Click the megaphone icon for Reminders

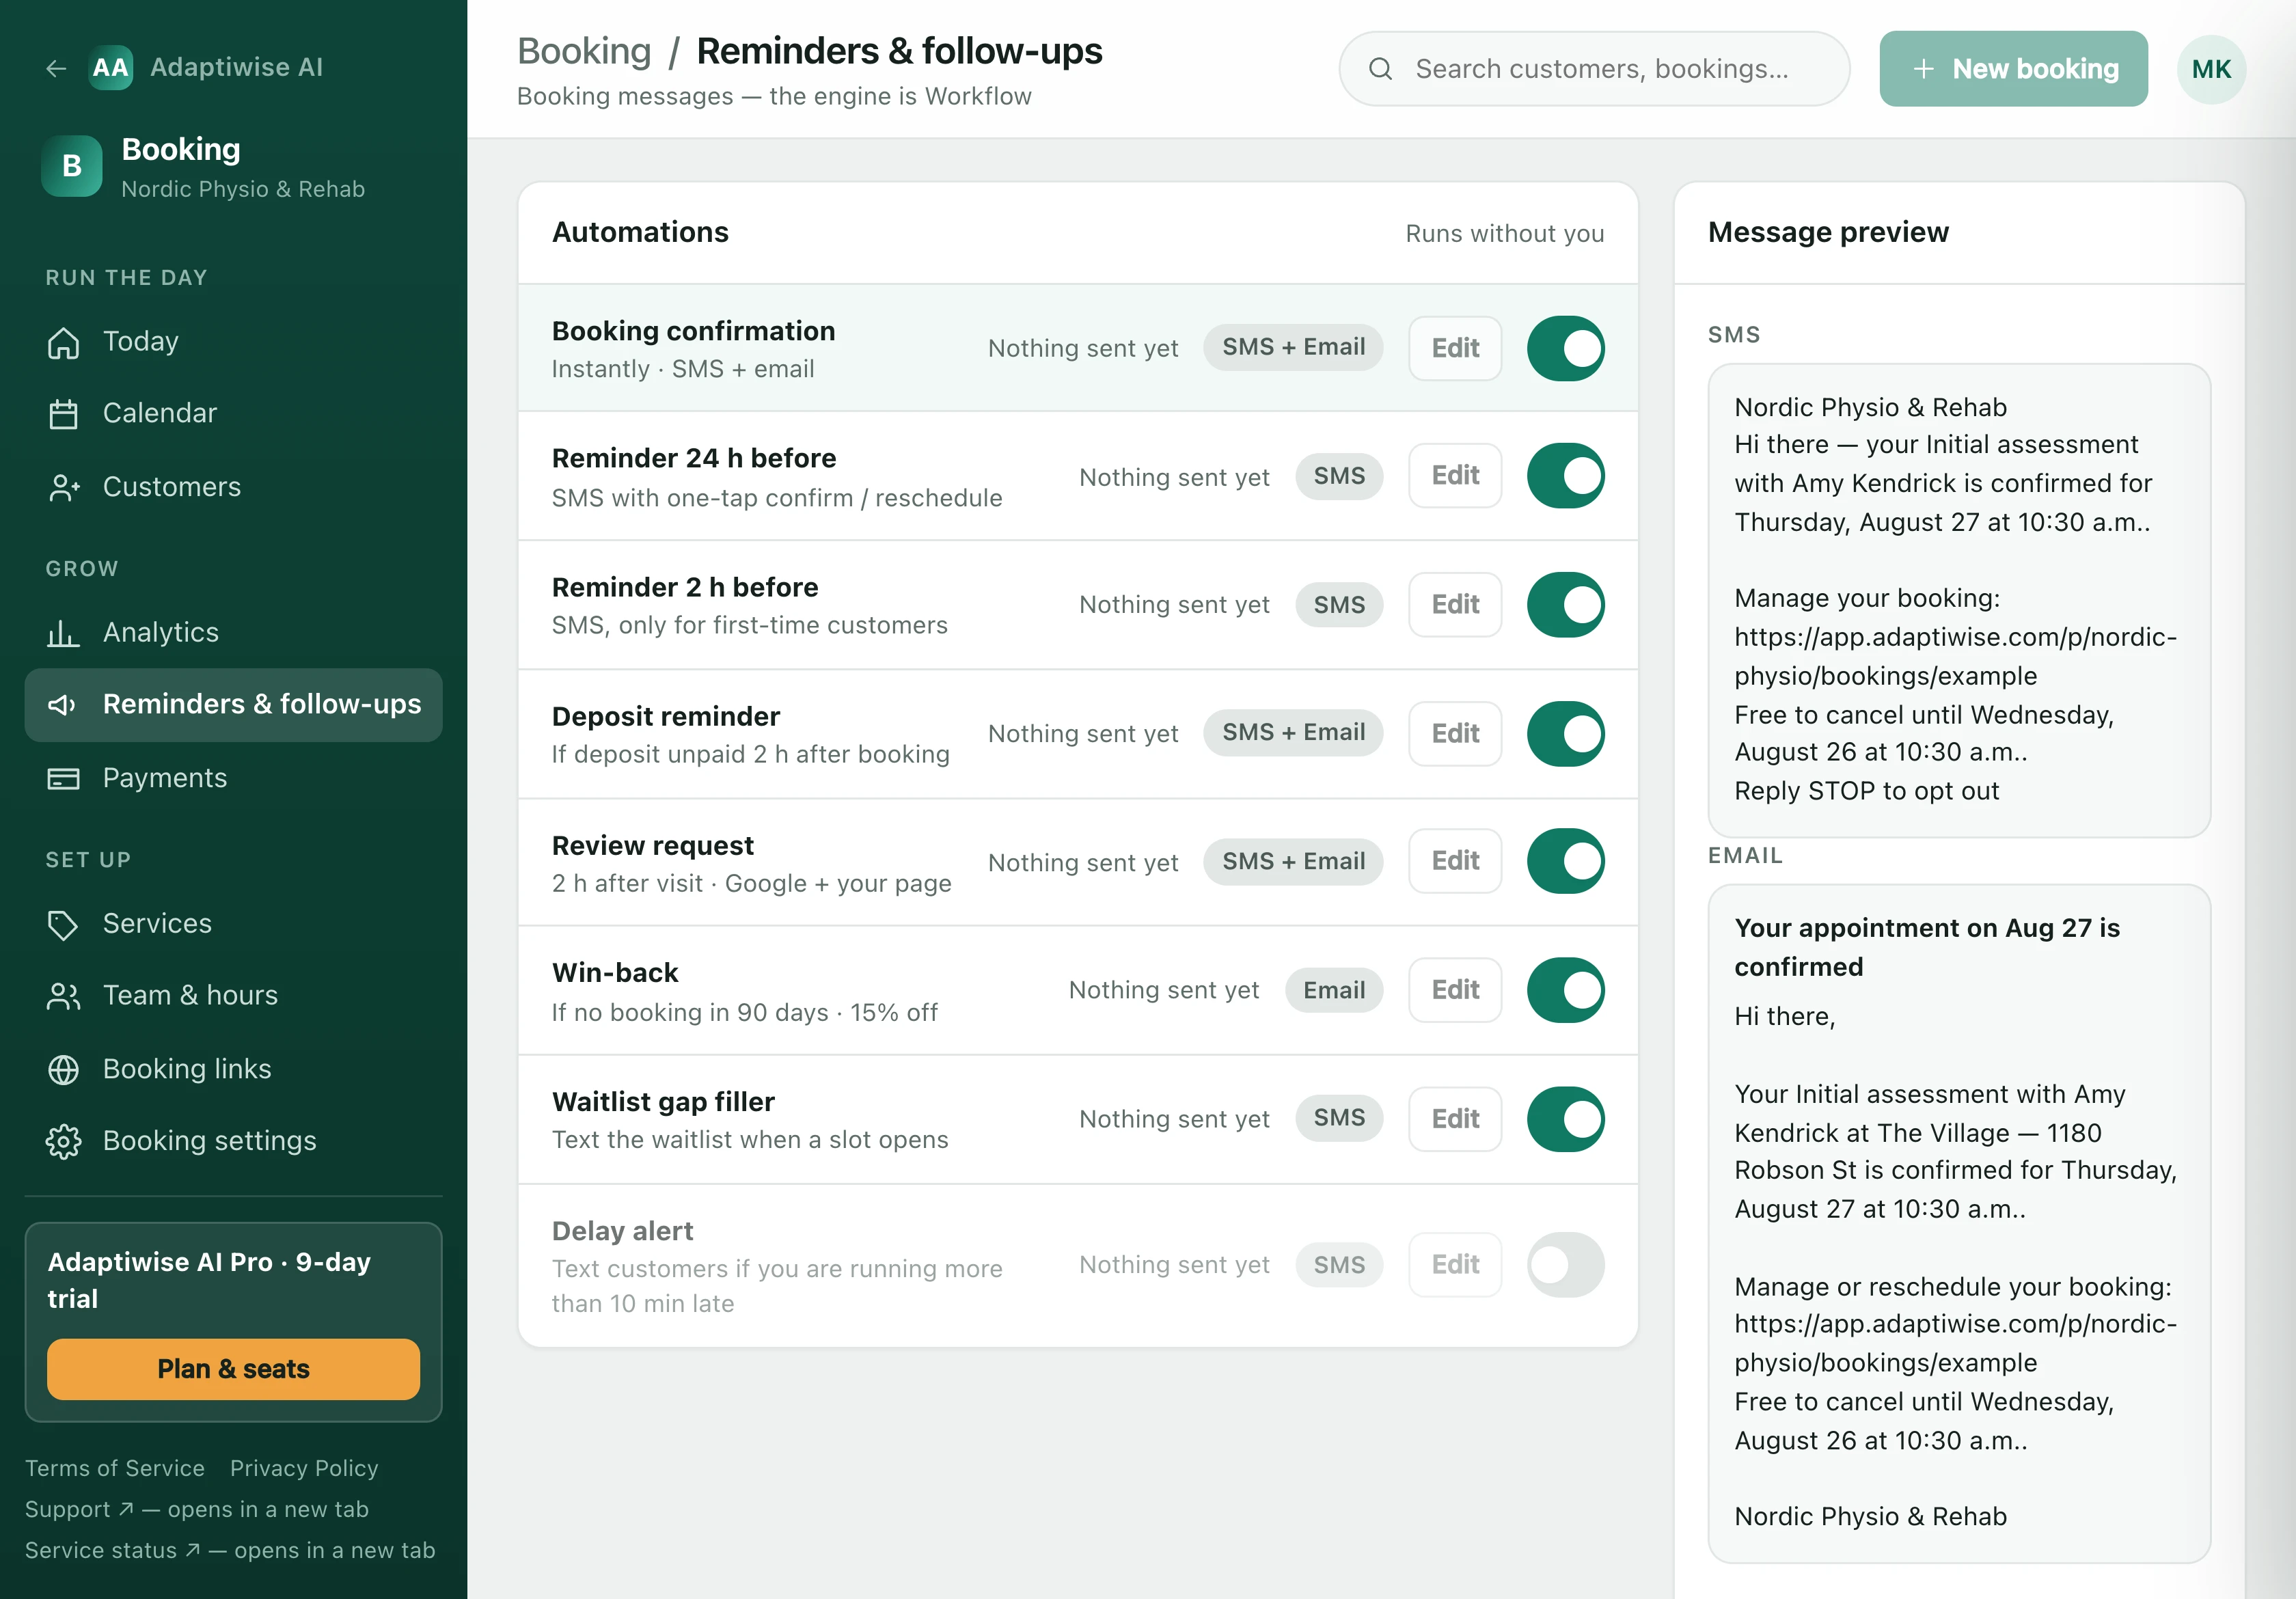click(63, 705)
